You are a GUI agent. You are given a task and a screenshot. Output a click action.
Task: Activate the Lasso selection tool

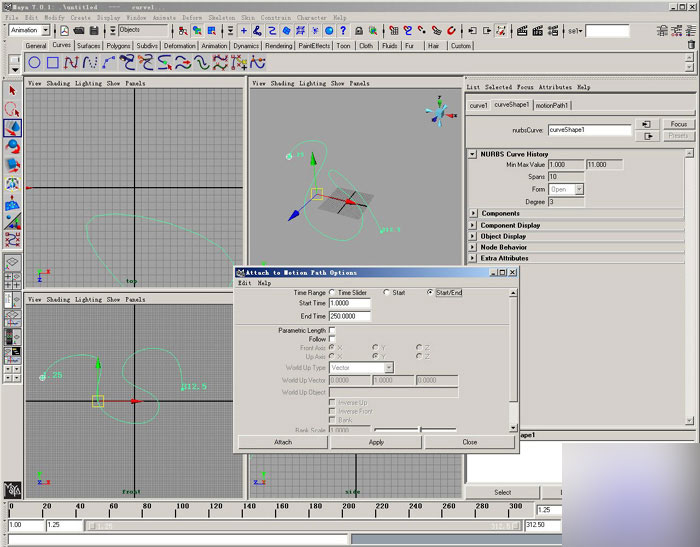(x=13, y=110)
